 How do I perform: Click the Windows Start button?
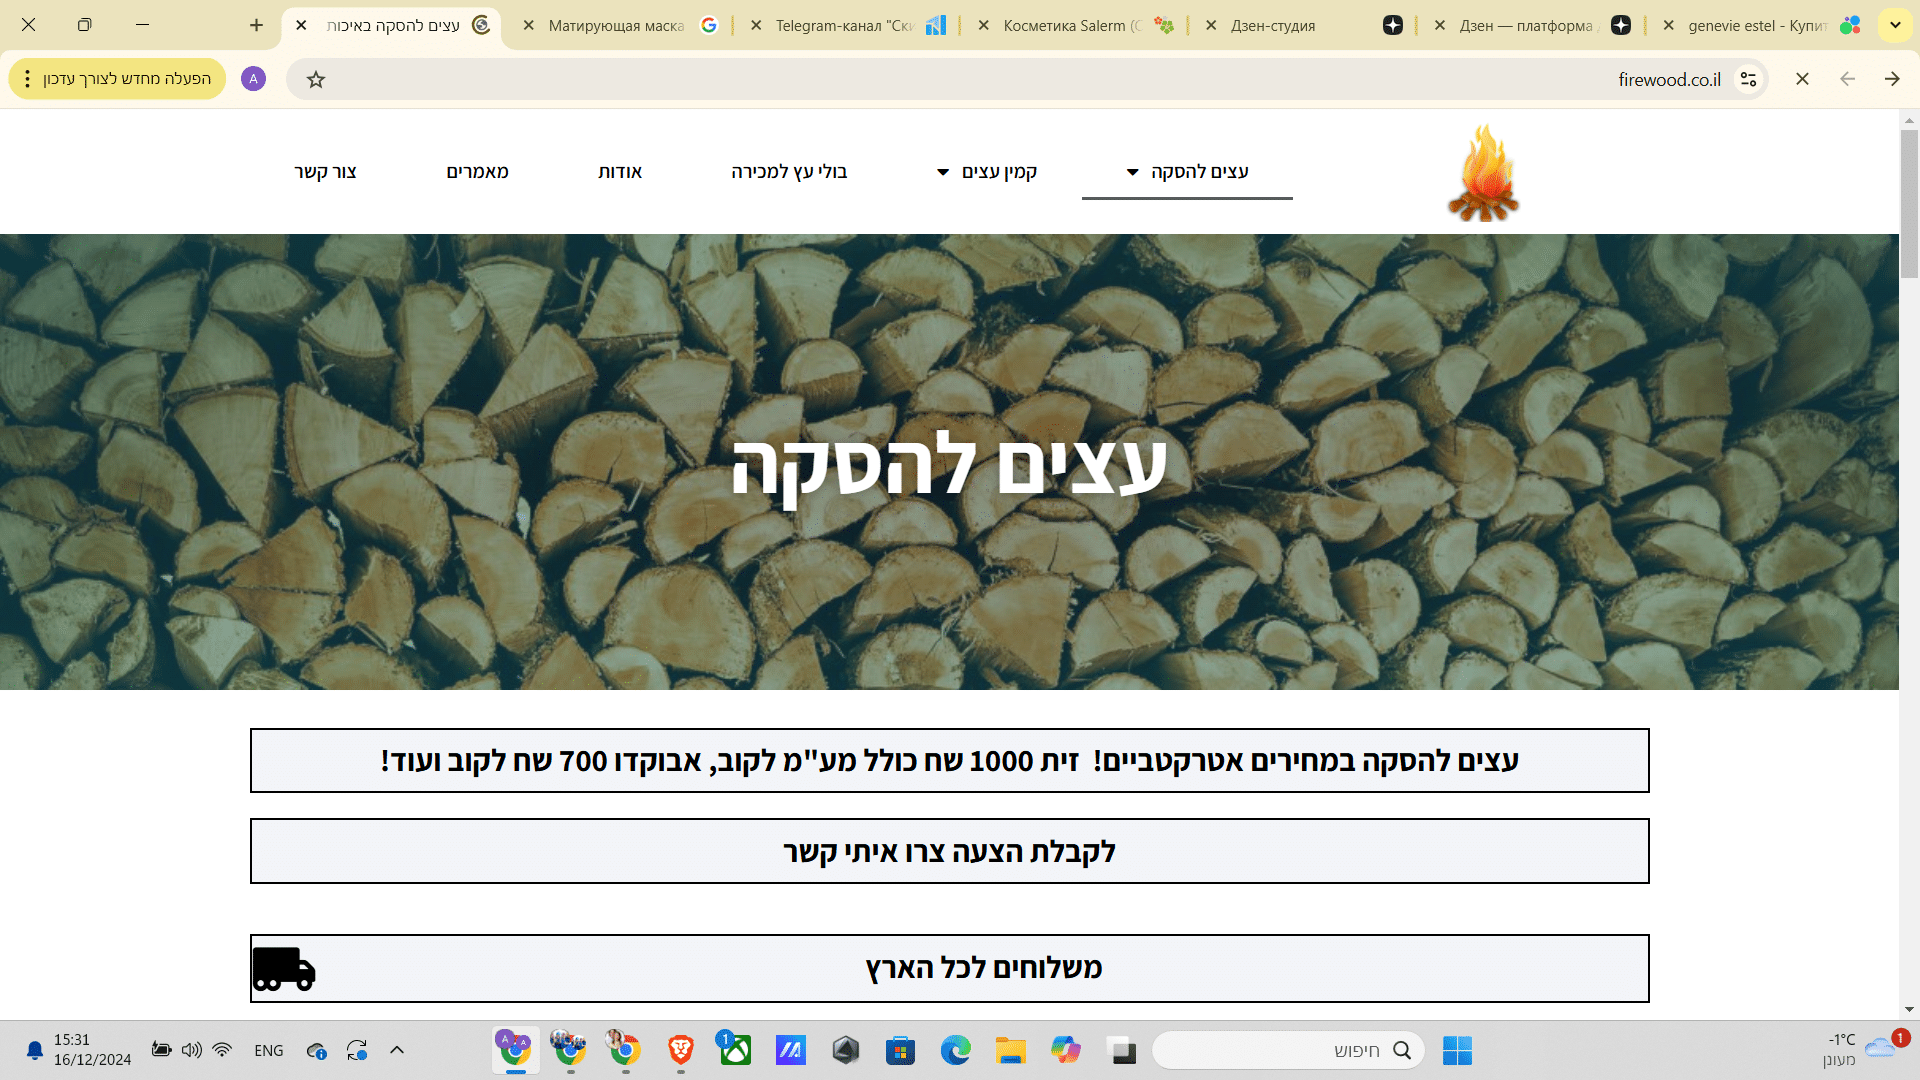(x=1457, y=1050)
